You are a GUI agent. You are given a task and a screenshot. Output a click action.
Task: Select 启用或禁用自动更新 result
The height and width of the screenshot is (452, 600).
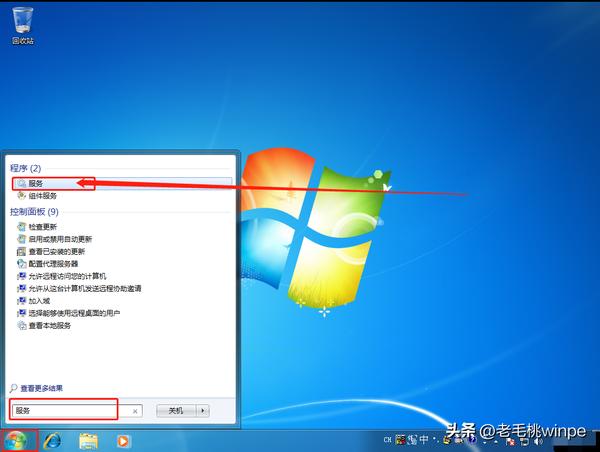(55, 239)
